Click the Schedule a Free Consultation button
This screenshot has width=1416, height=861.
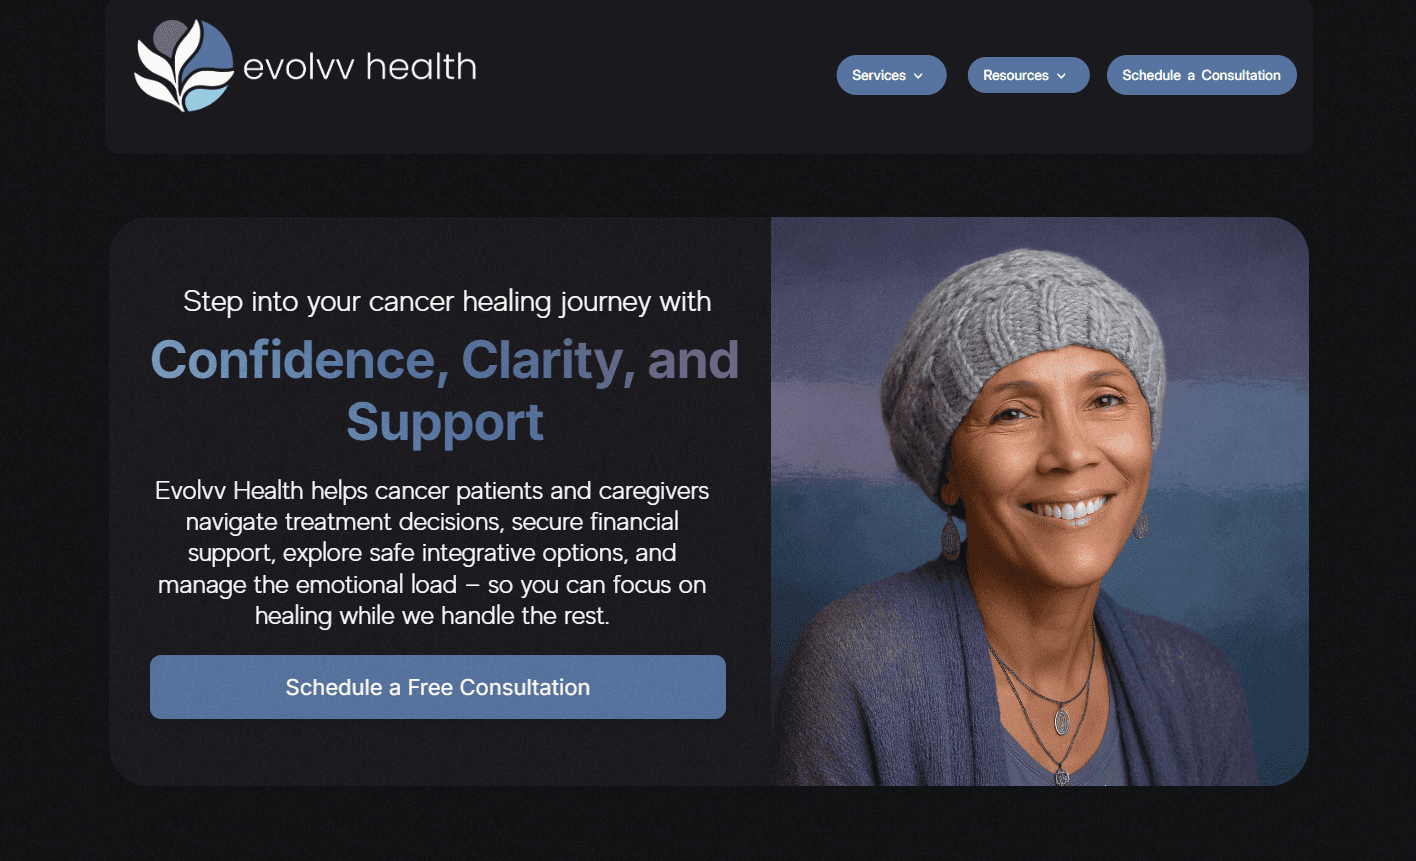click(x=438, y=687)
